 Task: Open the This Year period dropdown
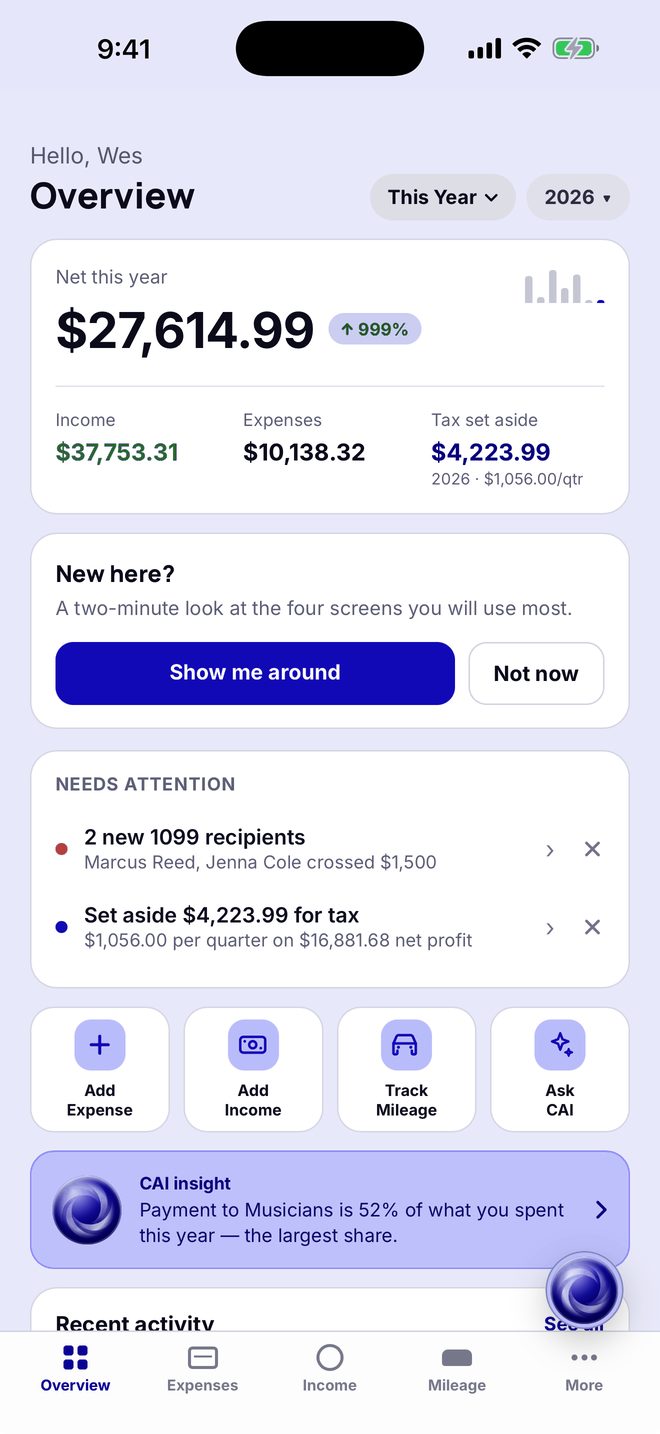(443, 197)
